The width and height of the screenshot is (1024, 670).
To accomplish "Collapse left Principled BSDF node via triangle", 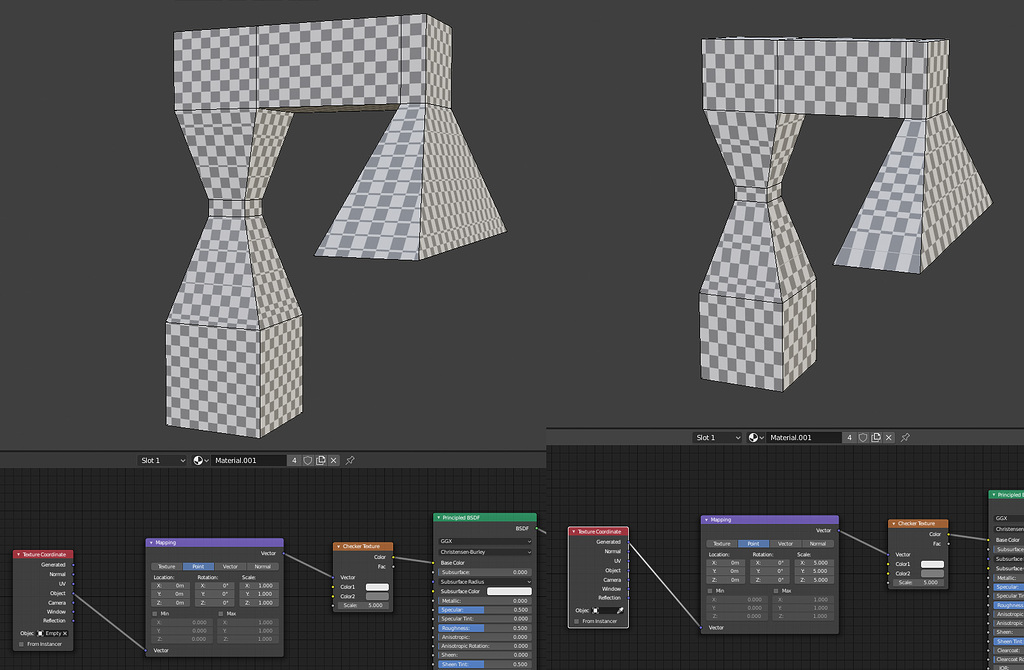I will pos(438,518).
